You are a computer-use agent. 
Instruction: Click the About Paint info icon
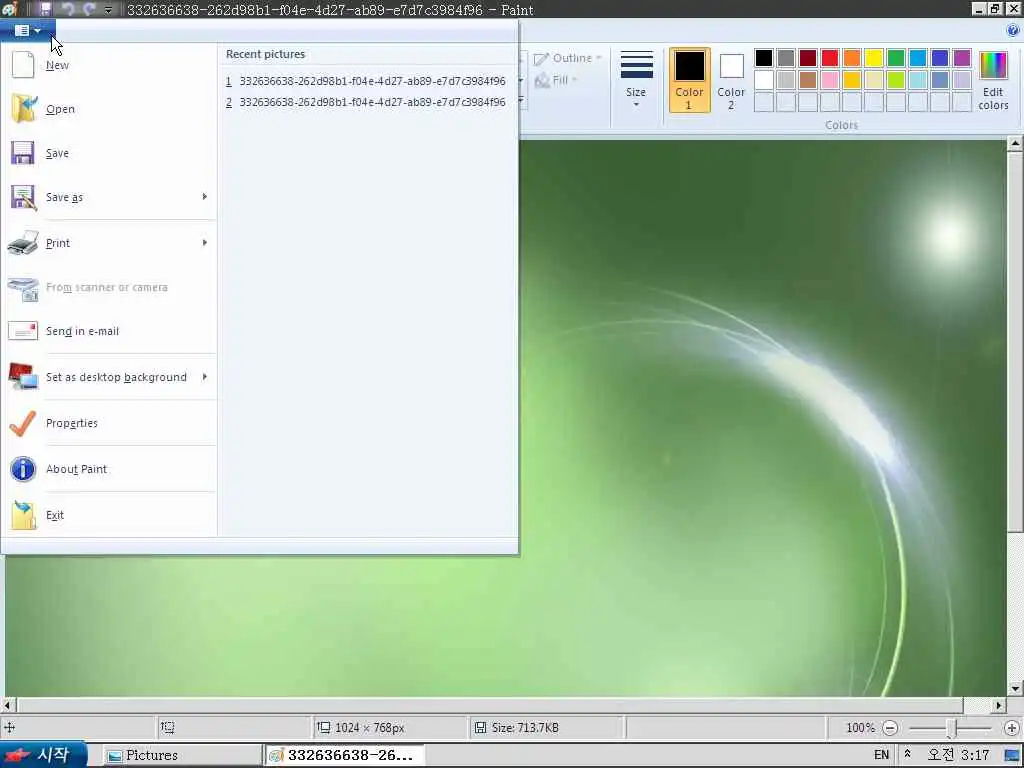coord(23,469)
